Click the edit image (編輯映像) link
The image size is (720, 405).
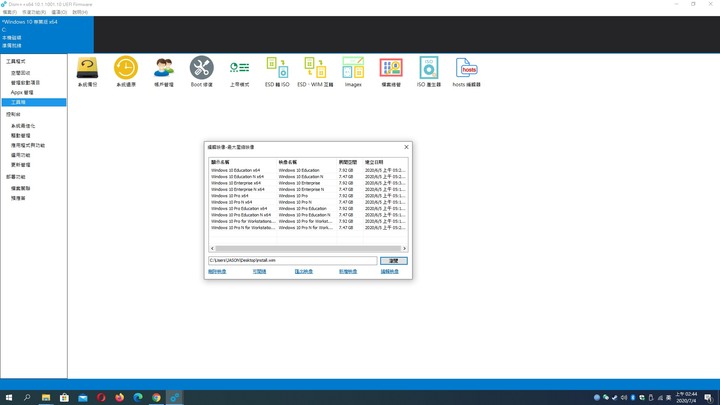coord(390,271)
